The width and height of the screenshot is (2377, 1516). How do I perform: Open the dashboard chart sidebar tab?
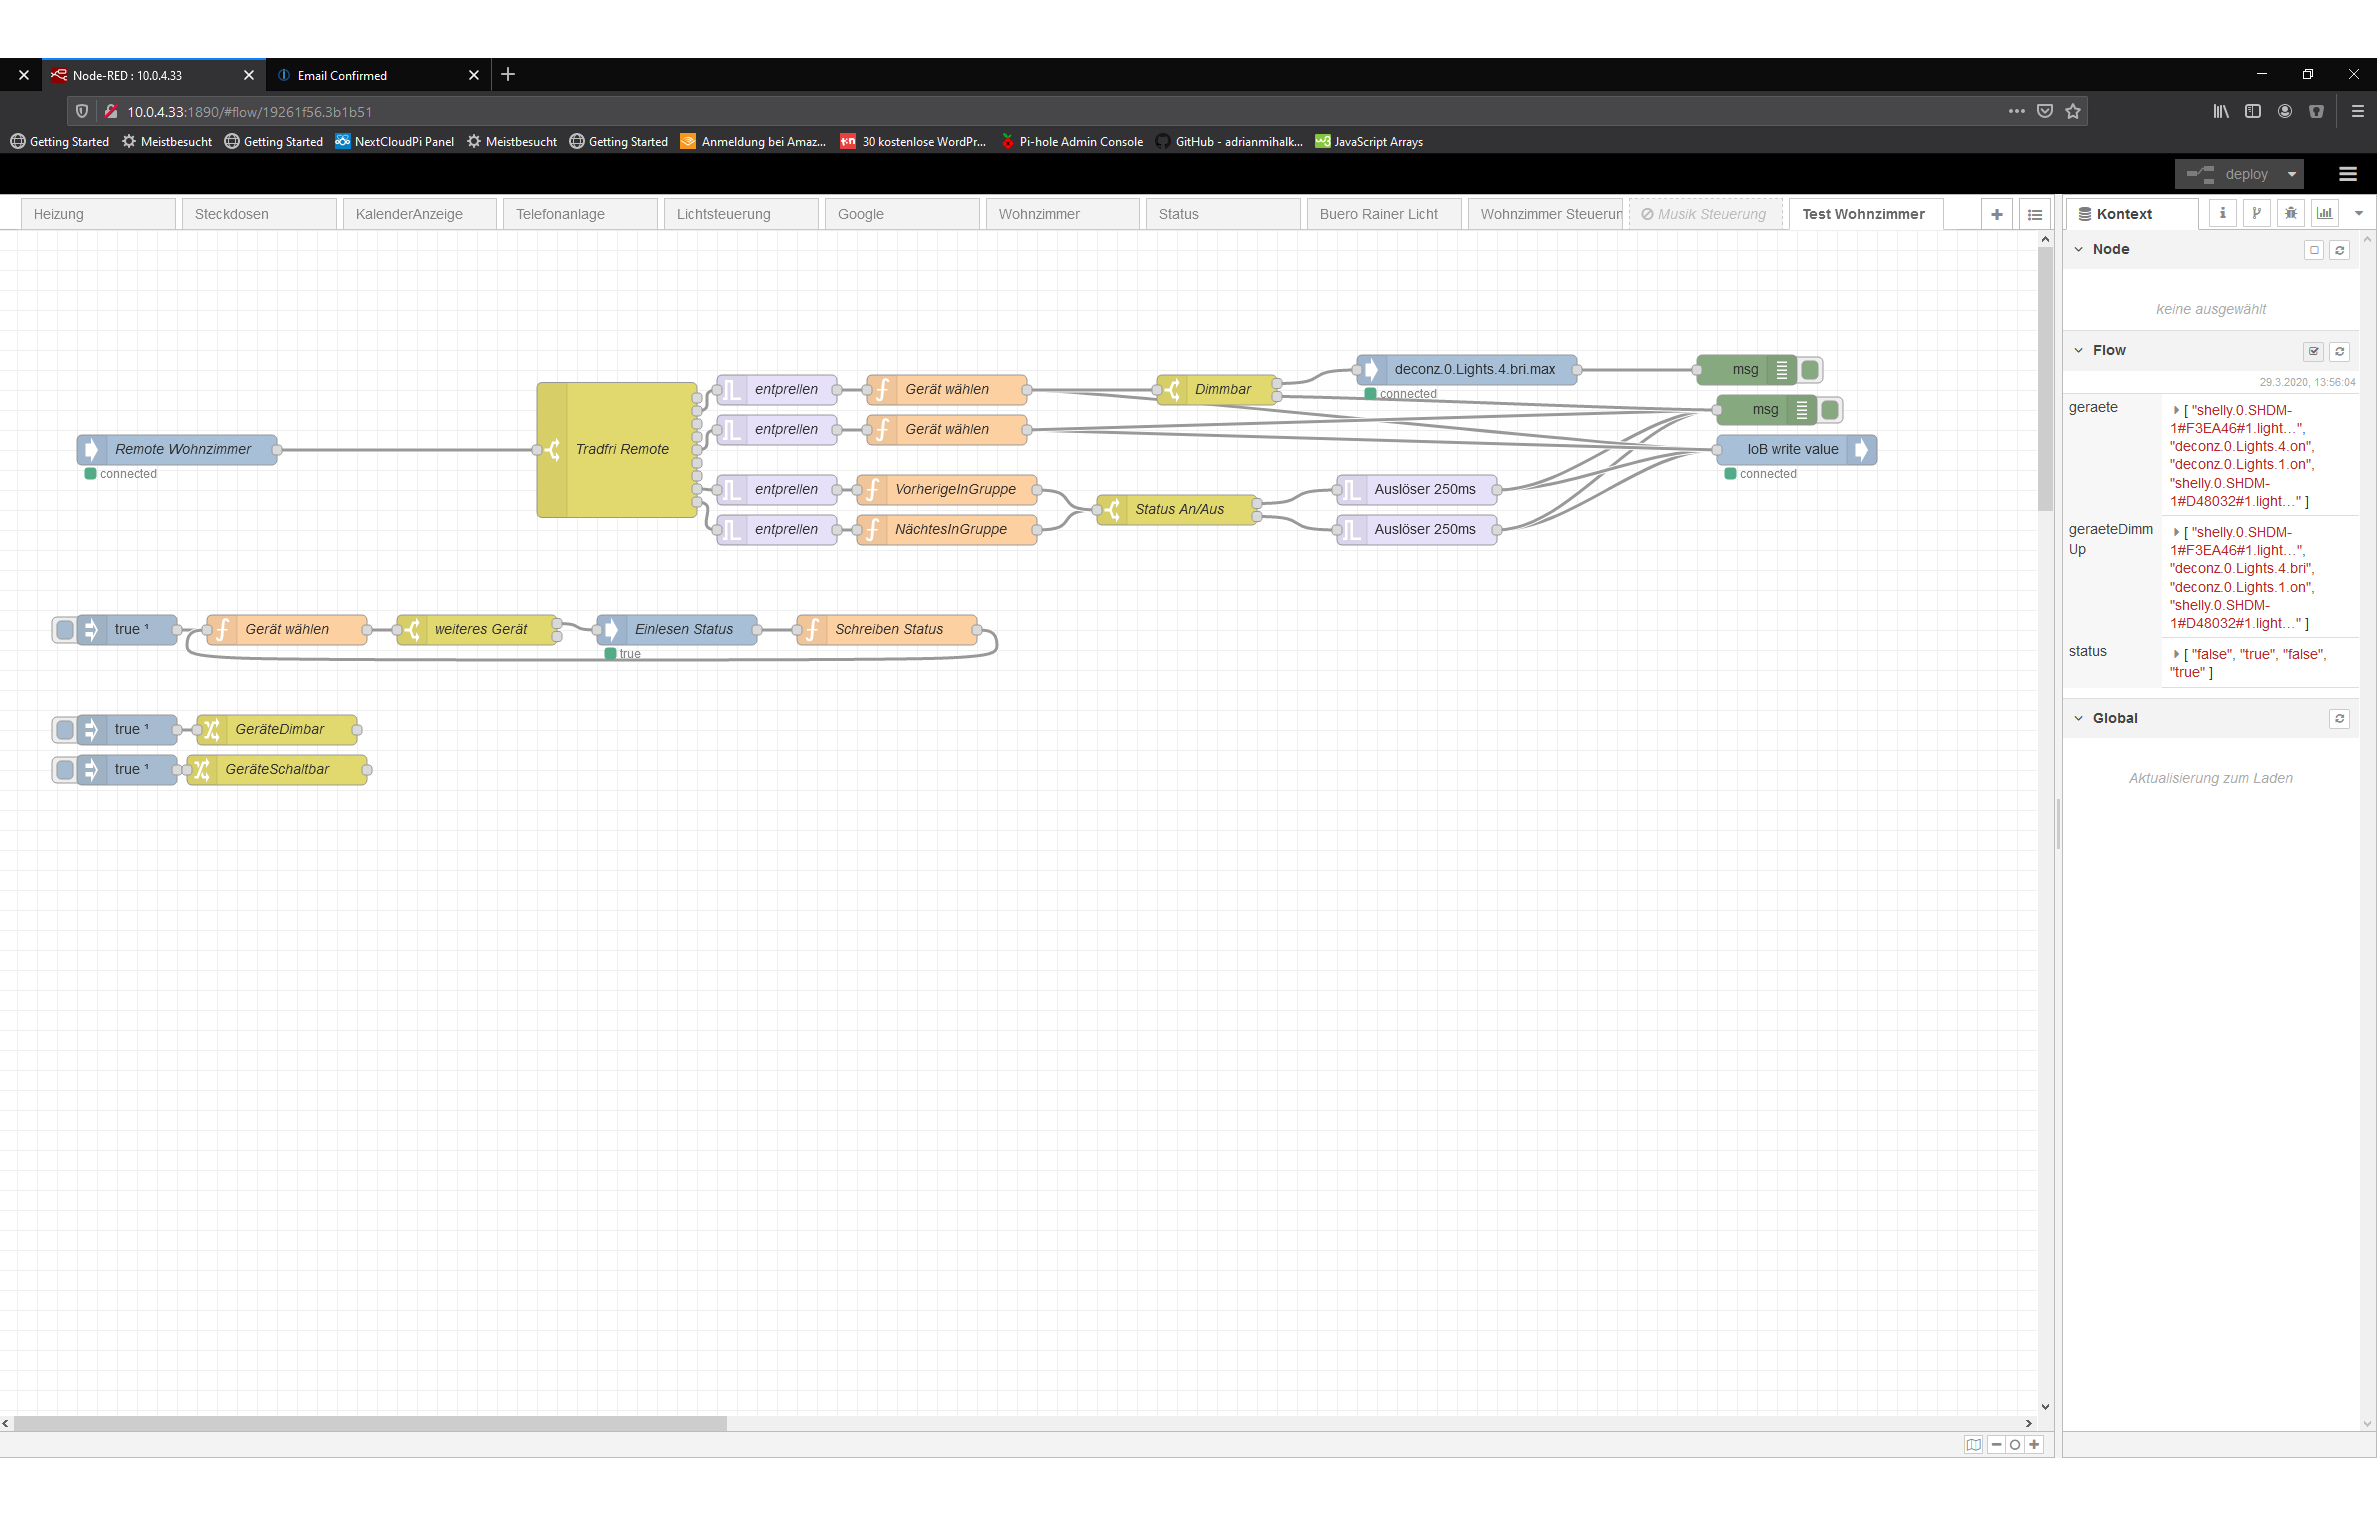tap(2325, 213)
